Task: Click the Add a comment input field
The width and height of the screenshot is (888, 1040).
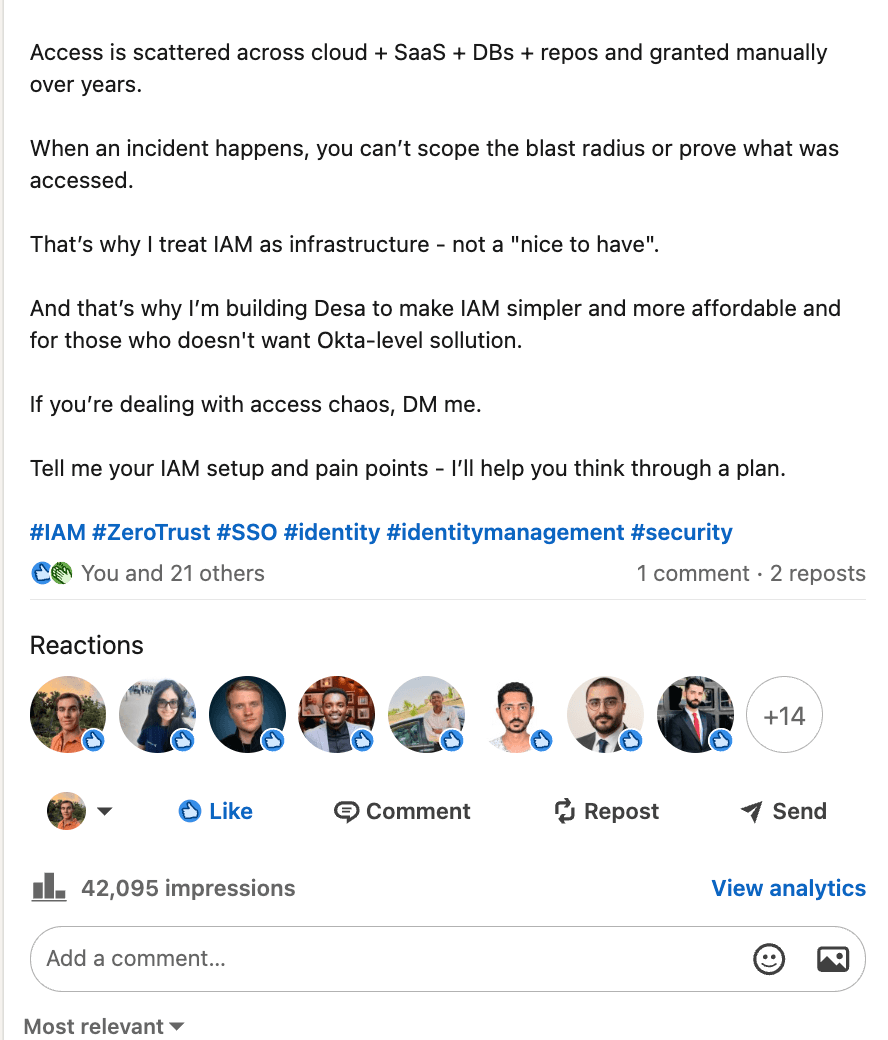Action: [x=300, y=958]
